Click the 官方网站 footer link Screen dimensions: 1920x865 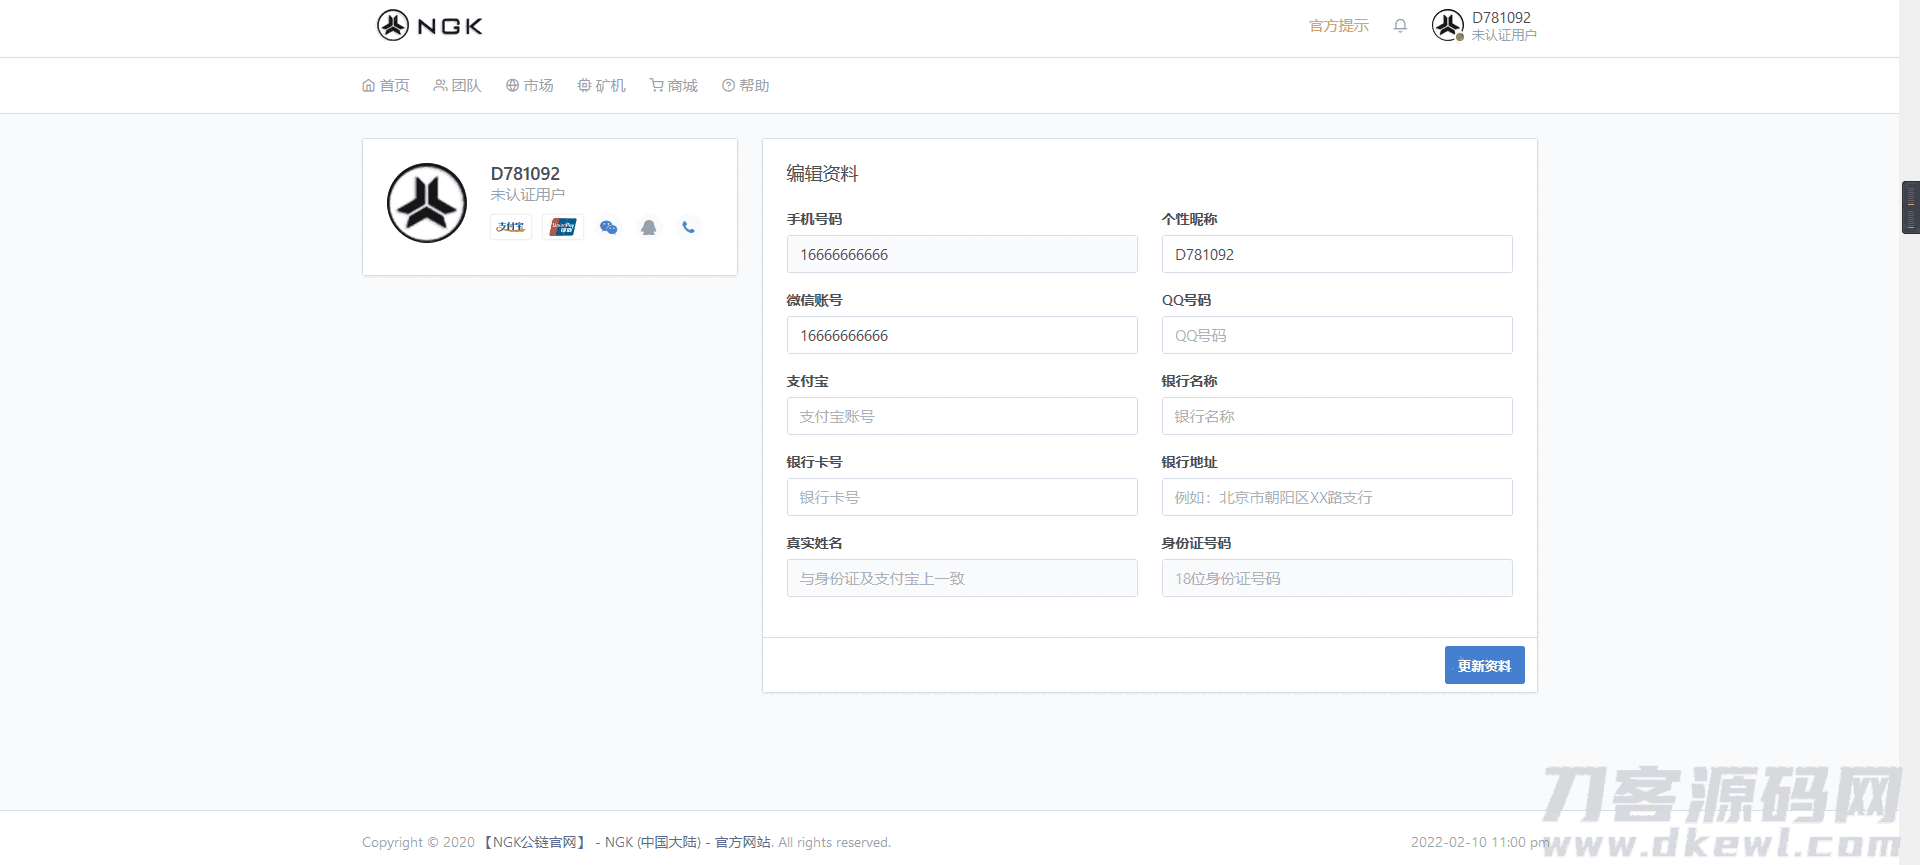point(742,842)
